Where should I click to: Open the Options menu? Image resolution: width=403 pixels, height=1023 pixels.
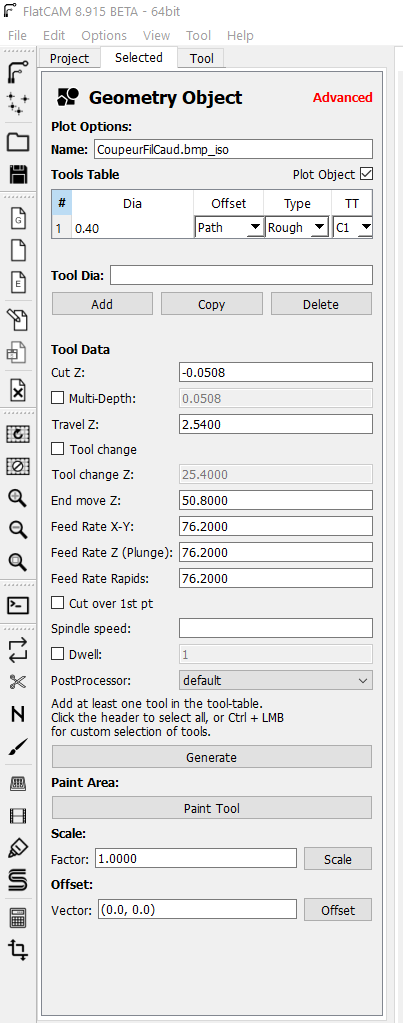click(104, 35)
